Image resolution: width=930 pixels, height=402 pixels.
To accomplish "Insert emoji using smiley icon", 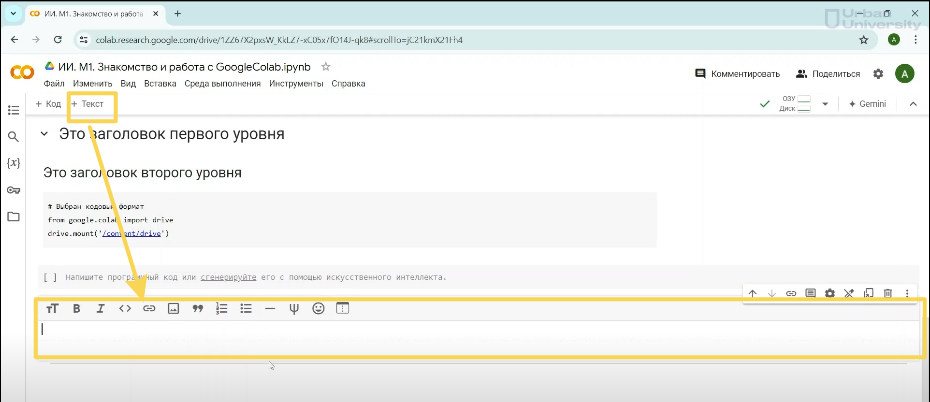I will coord(319,309).
